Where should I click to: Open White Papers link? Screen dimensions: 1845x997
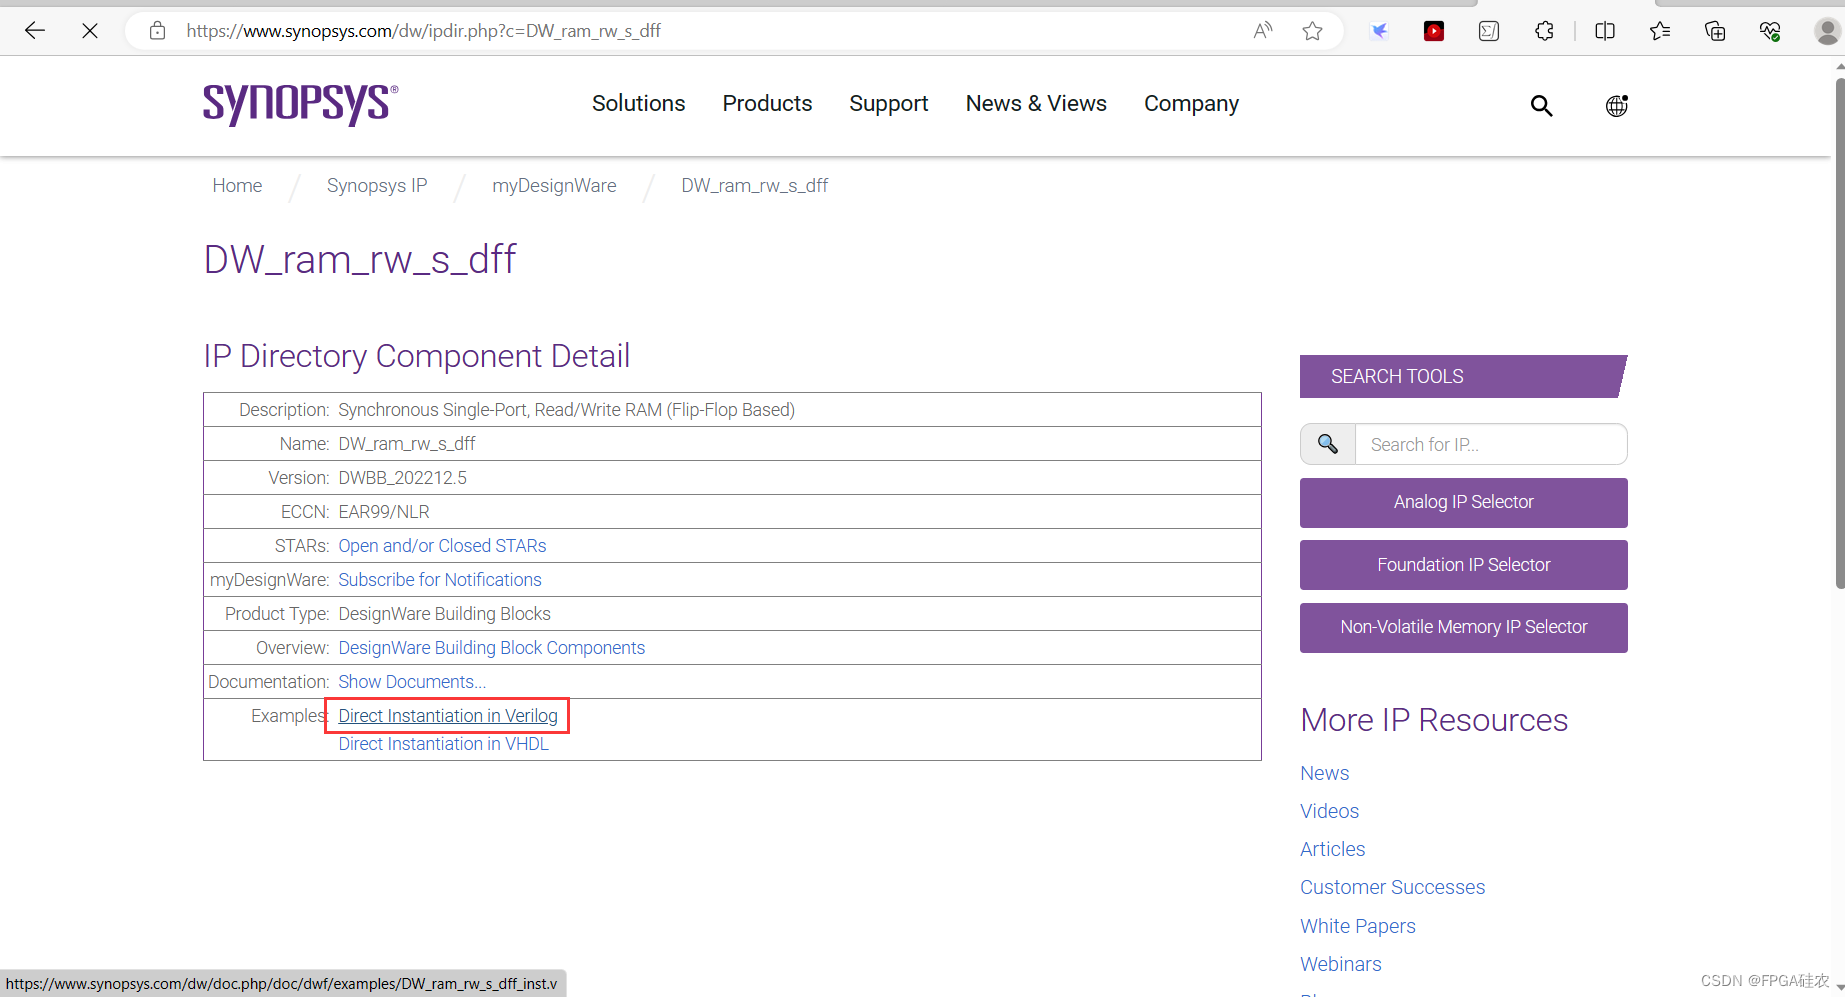pos(1357,926)
